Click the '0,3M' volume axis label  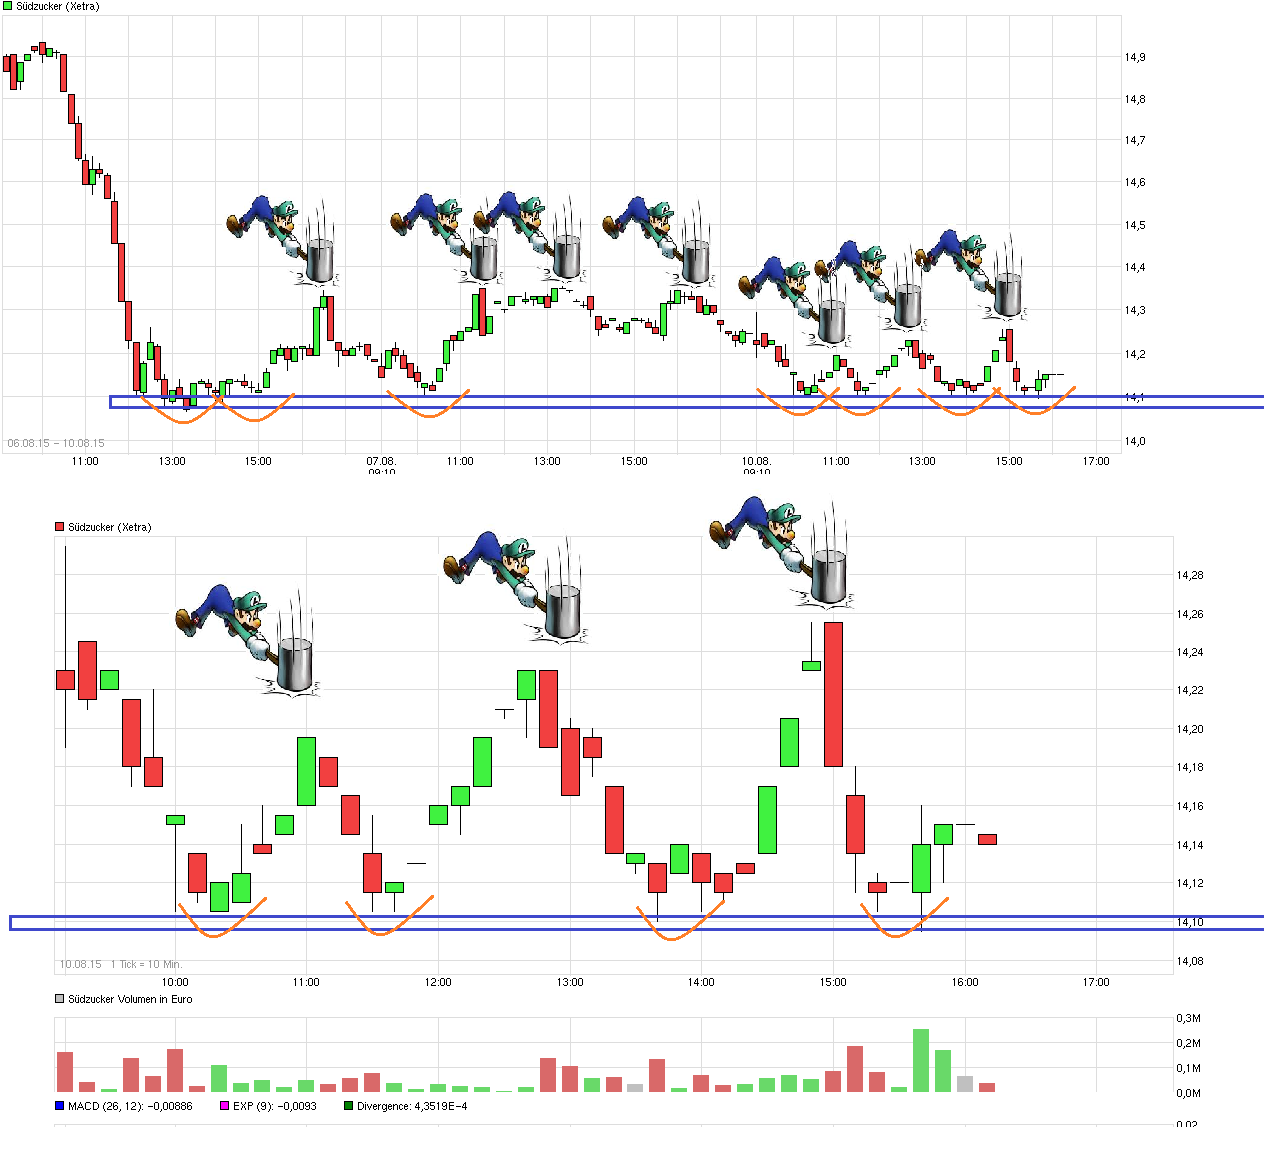pyautogui.click(x=1188, y=1018)
